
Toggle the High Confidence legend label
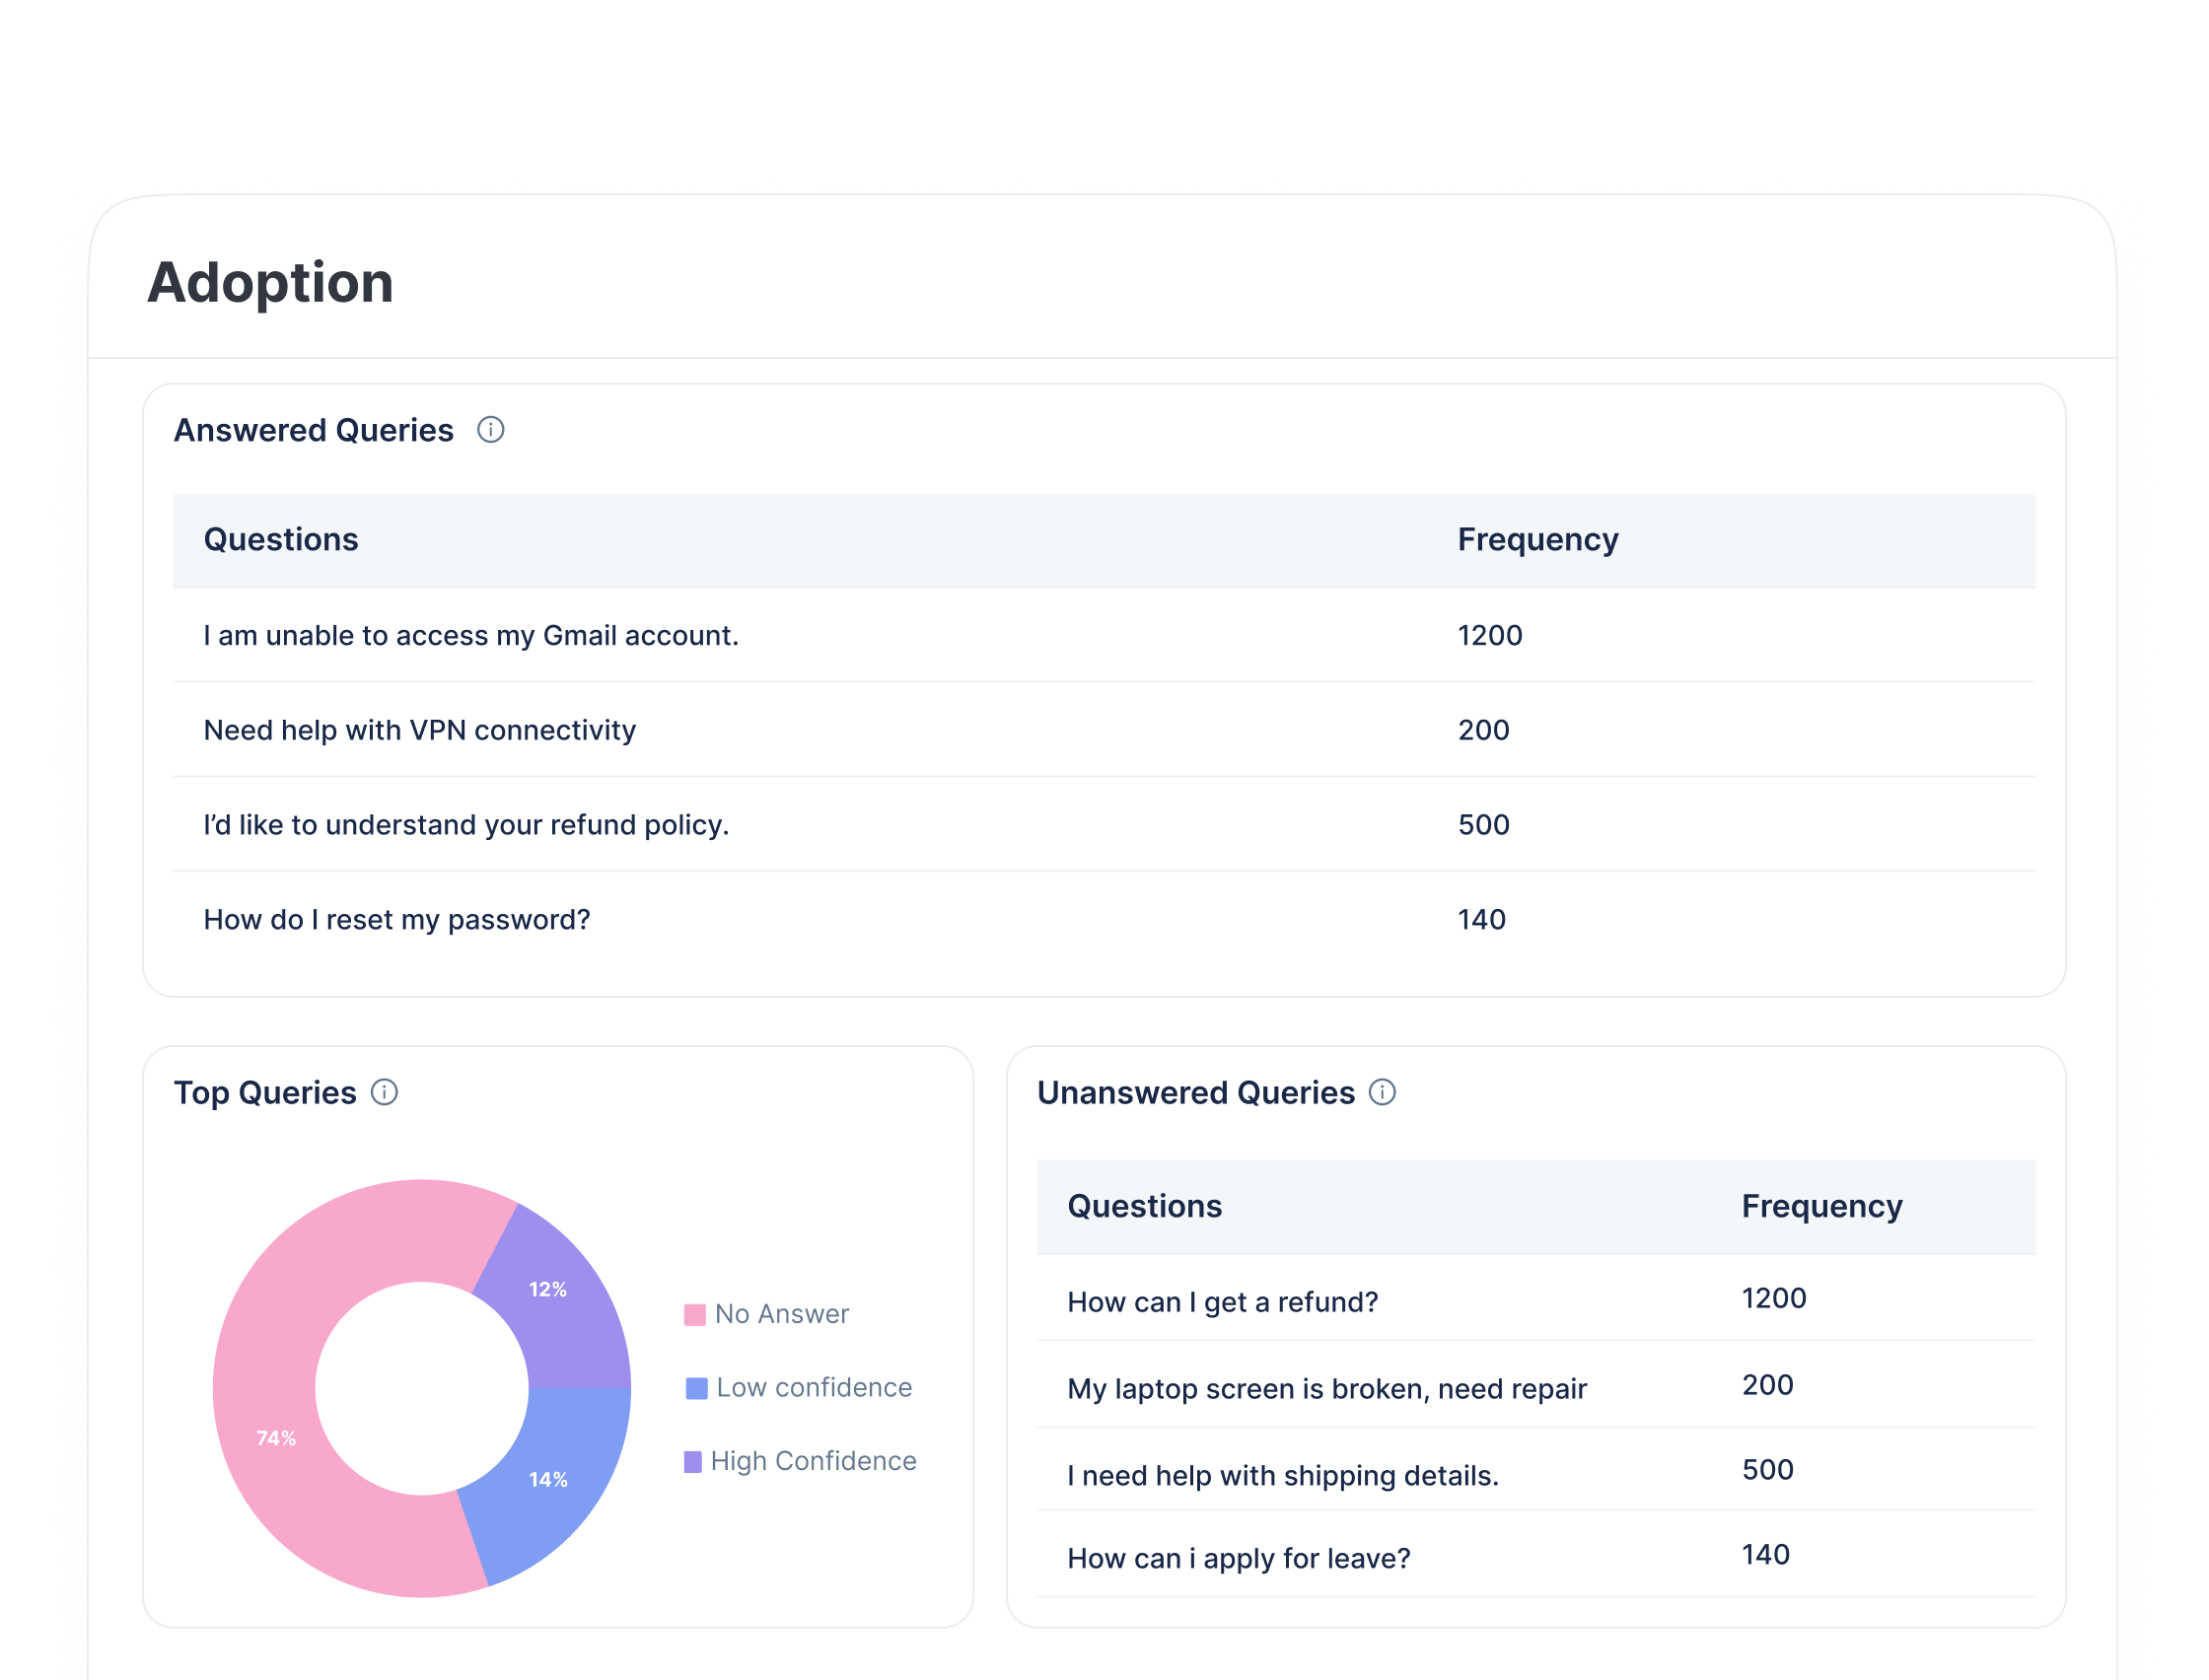coord(813,1461)
